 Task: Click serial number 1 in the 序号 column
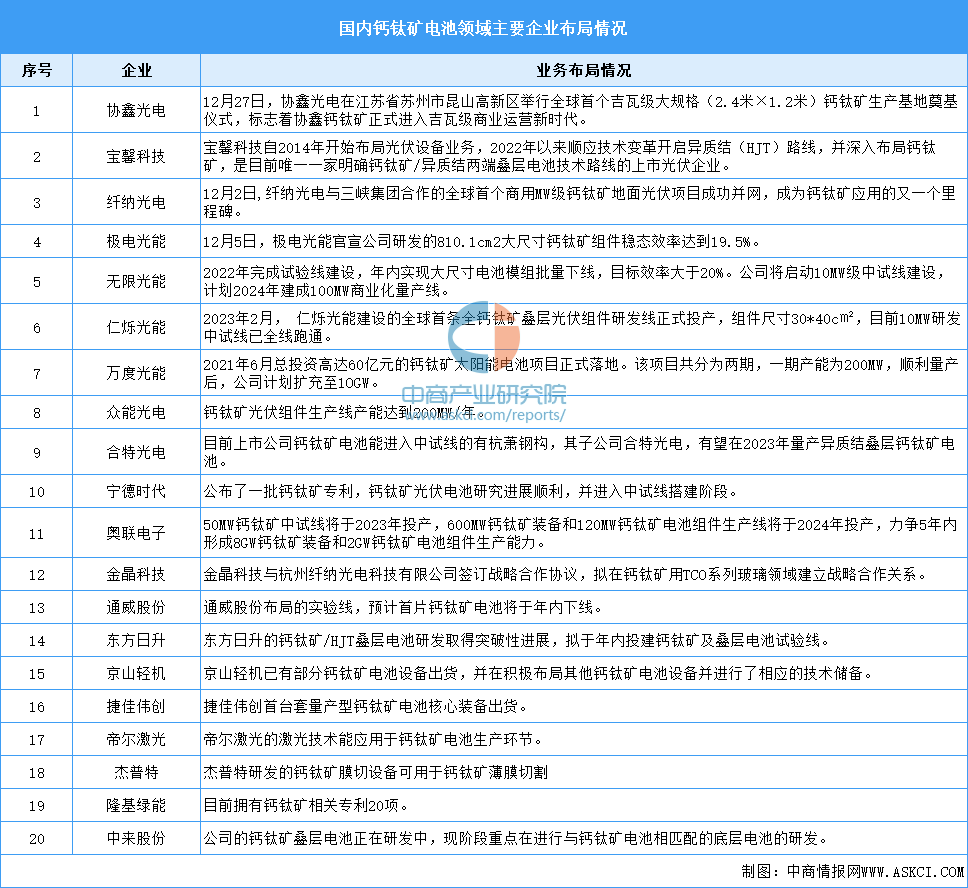[36, 111]
